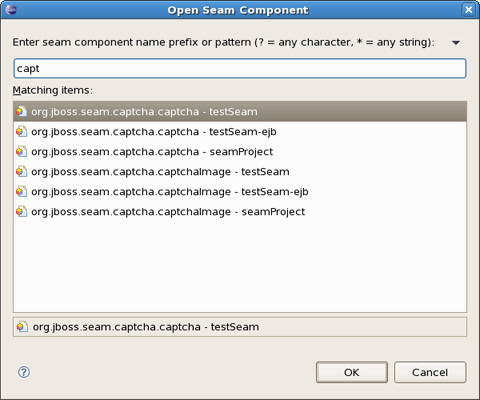Click the details bar below the Matching items list

(x=240, y=327)
